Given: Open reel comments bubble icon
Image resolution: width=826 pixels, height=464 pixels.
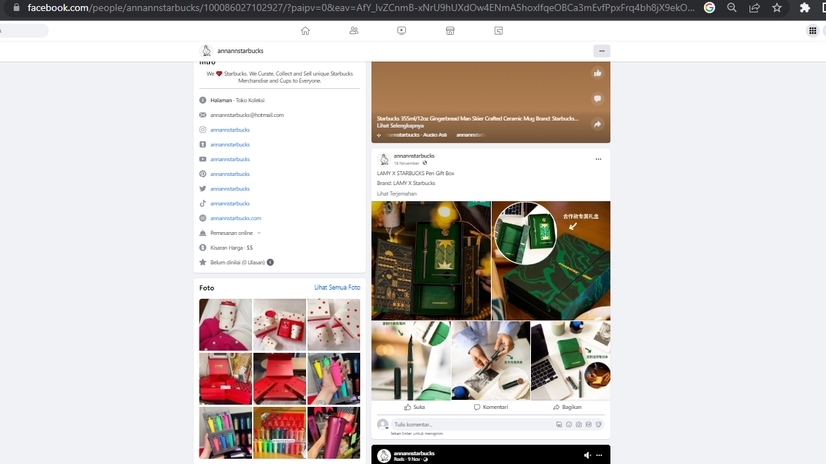Looking at the screenshot, I should (597, 98).
